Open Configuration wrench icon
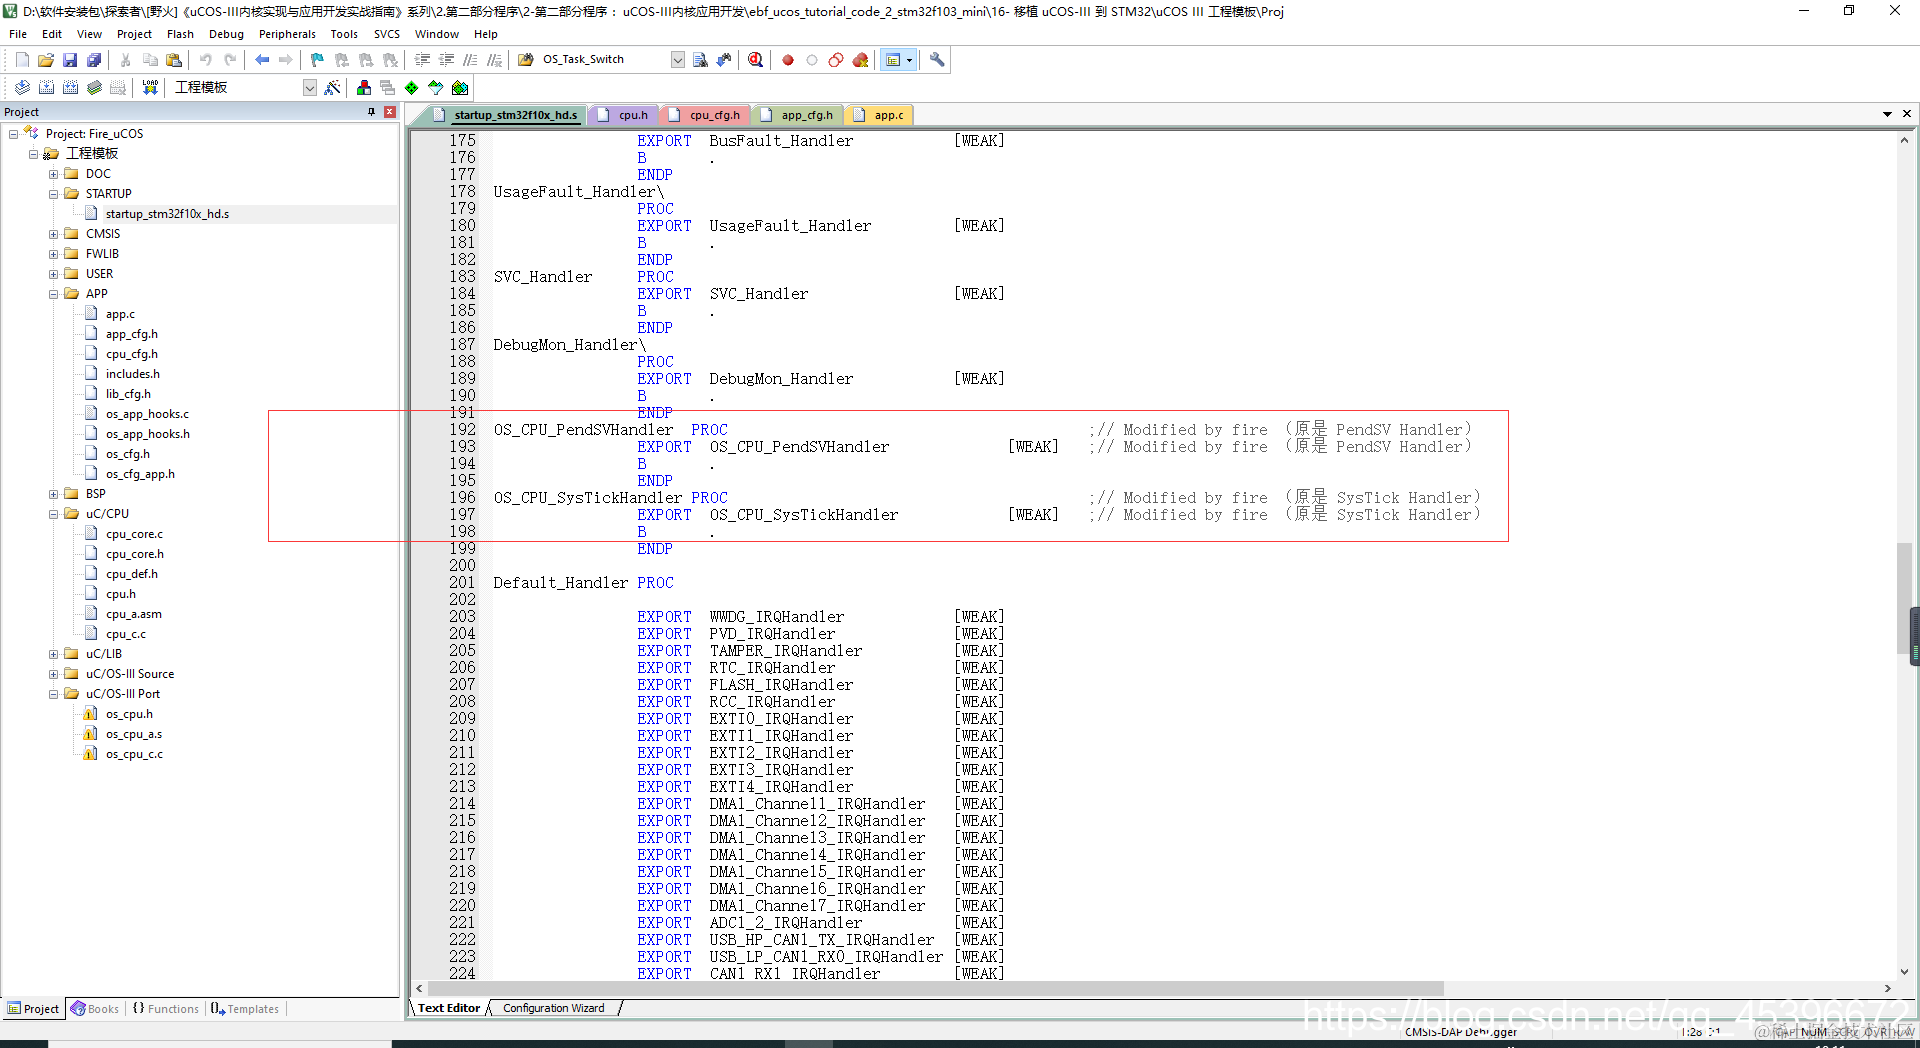Screen dimensions: 1920x1048 point(937,60)
